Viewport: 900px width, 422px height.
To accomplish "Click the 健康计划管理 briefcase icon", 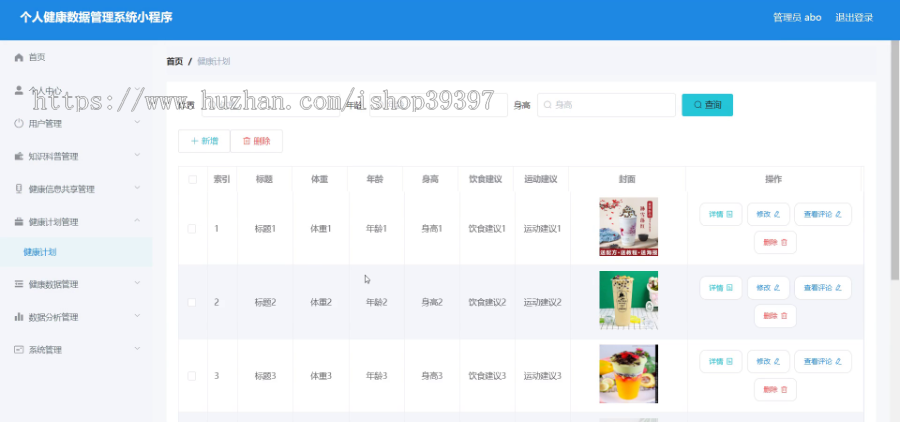I will tap(19, 222).
